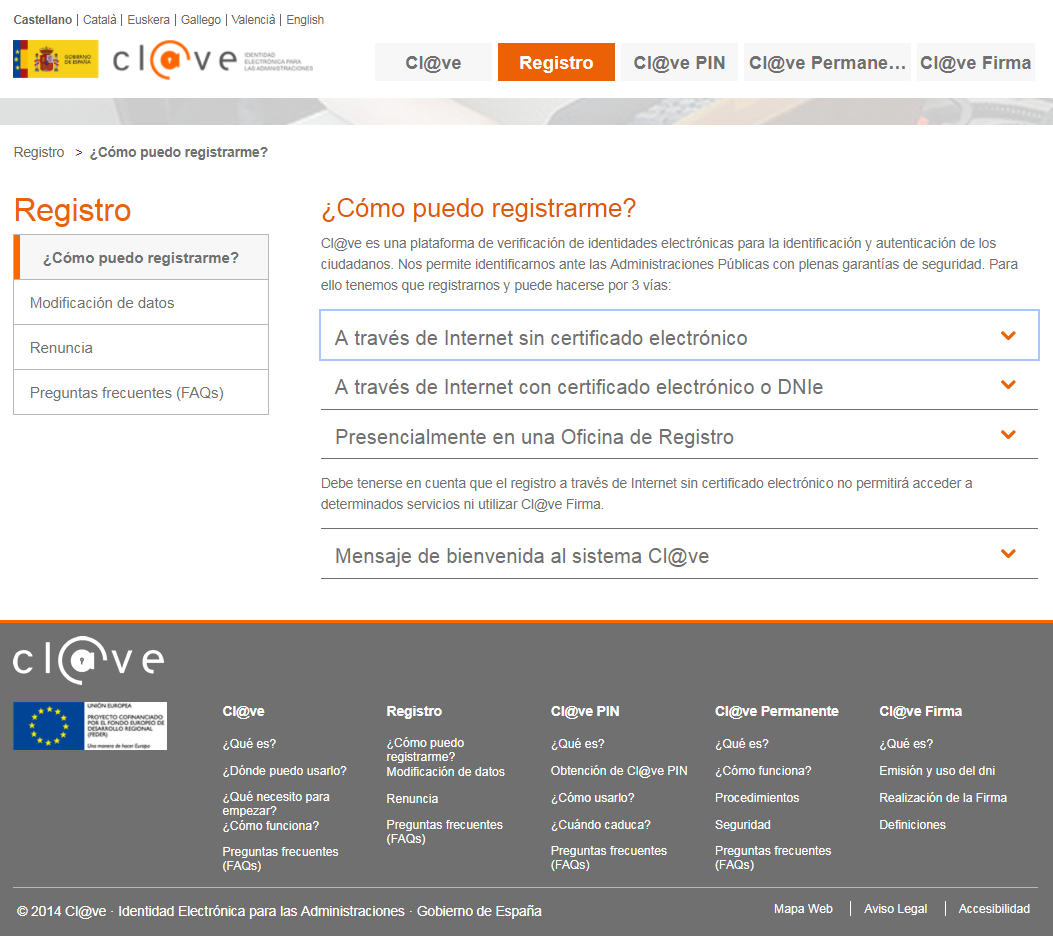This screenshot has height=936, width=1053.
Task: Open footer link '¿Cómo funciona?' under Cl@ve
Action: click(x=271, y=826)
